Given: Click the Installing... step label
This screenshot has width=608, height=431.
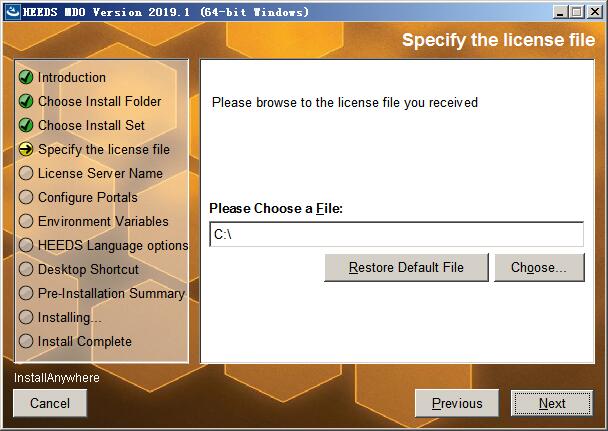Looking at the screenshot, I should [x=70, y=317].
